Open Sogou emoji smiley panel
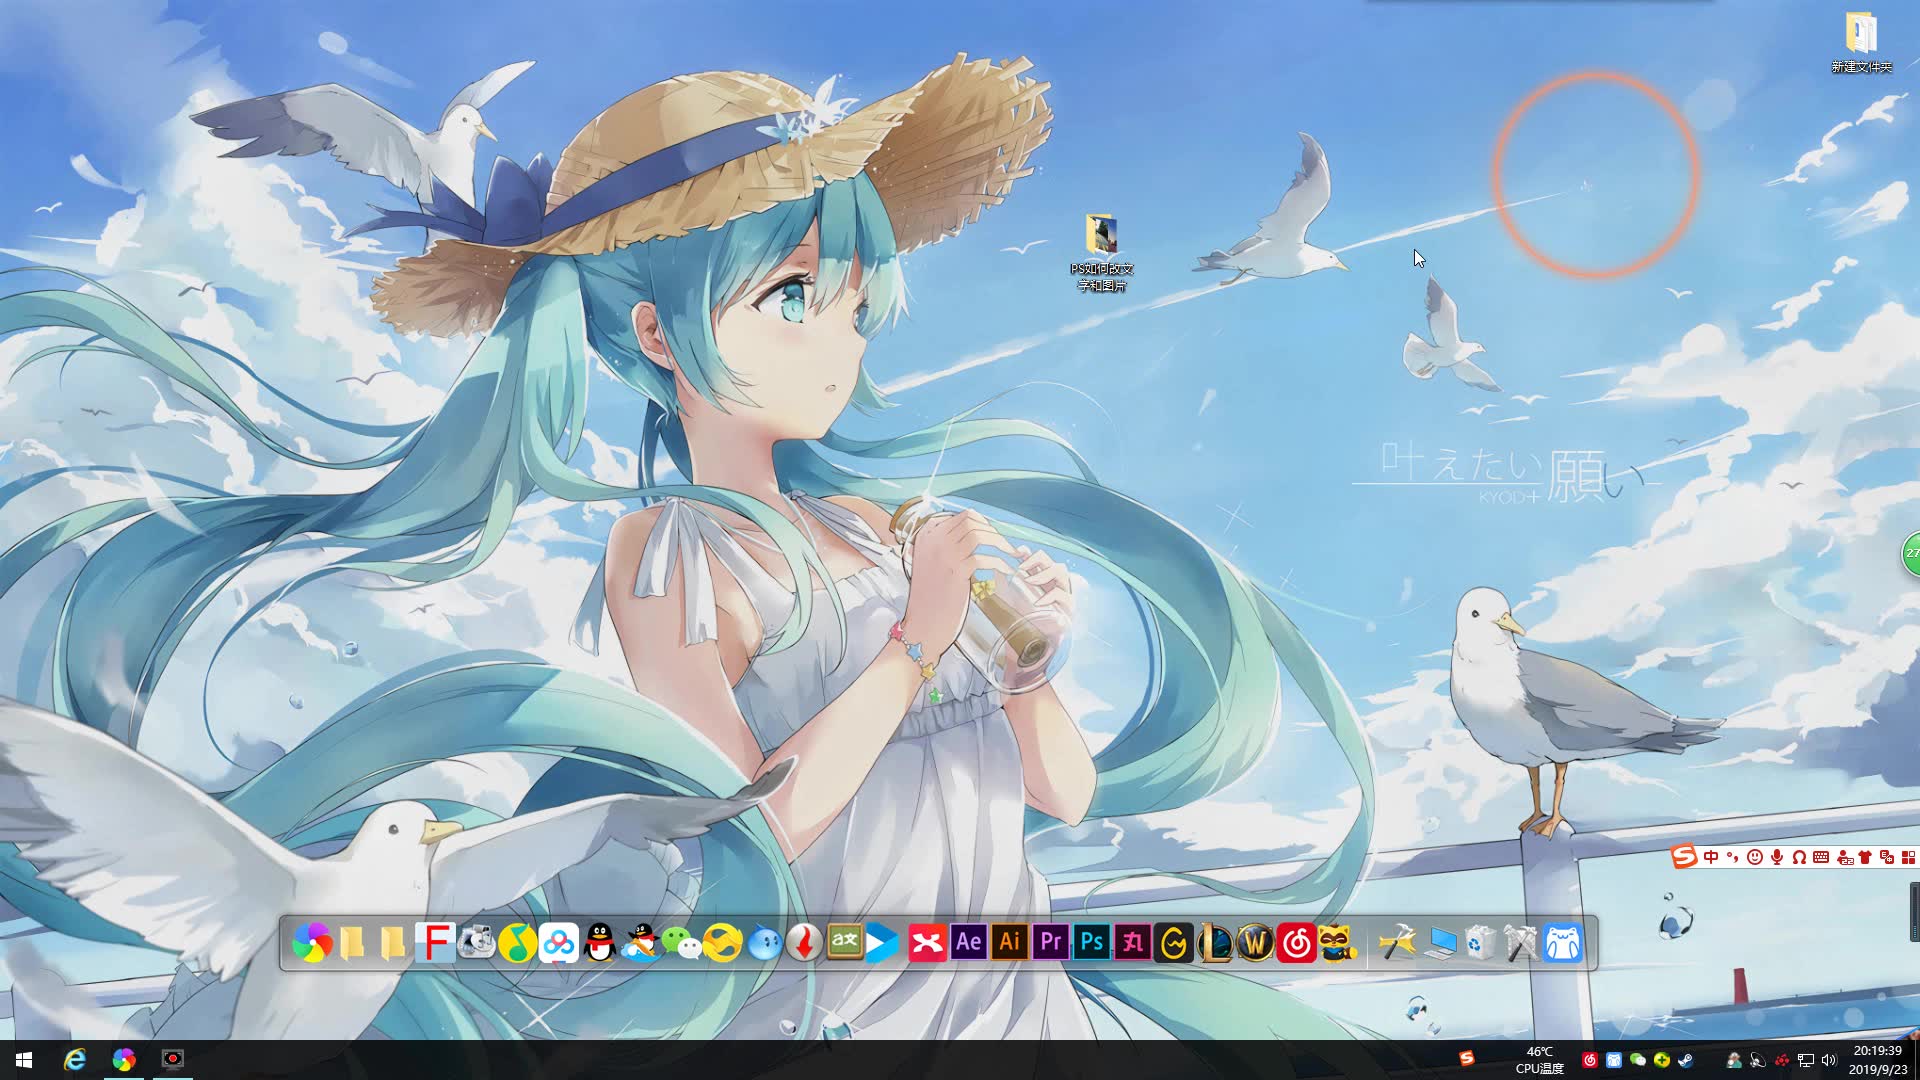The width and height of the screenshot is (1920, 1080). click(1755, 857)
